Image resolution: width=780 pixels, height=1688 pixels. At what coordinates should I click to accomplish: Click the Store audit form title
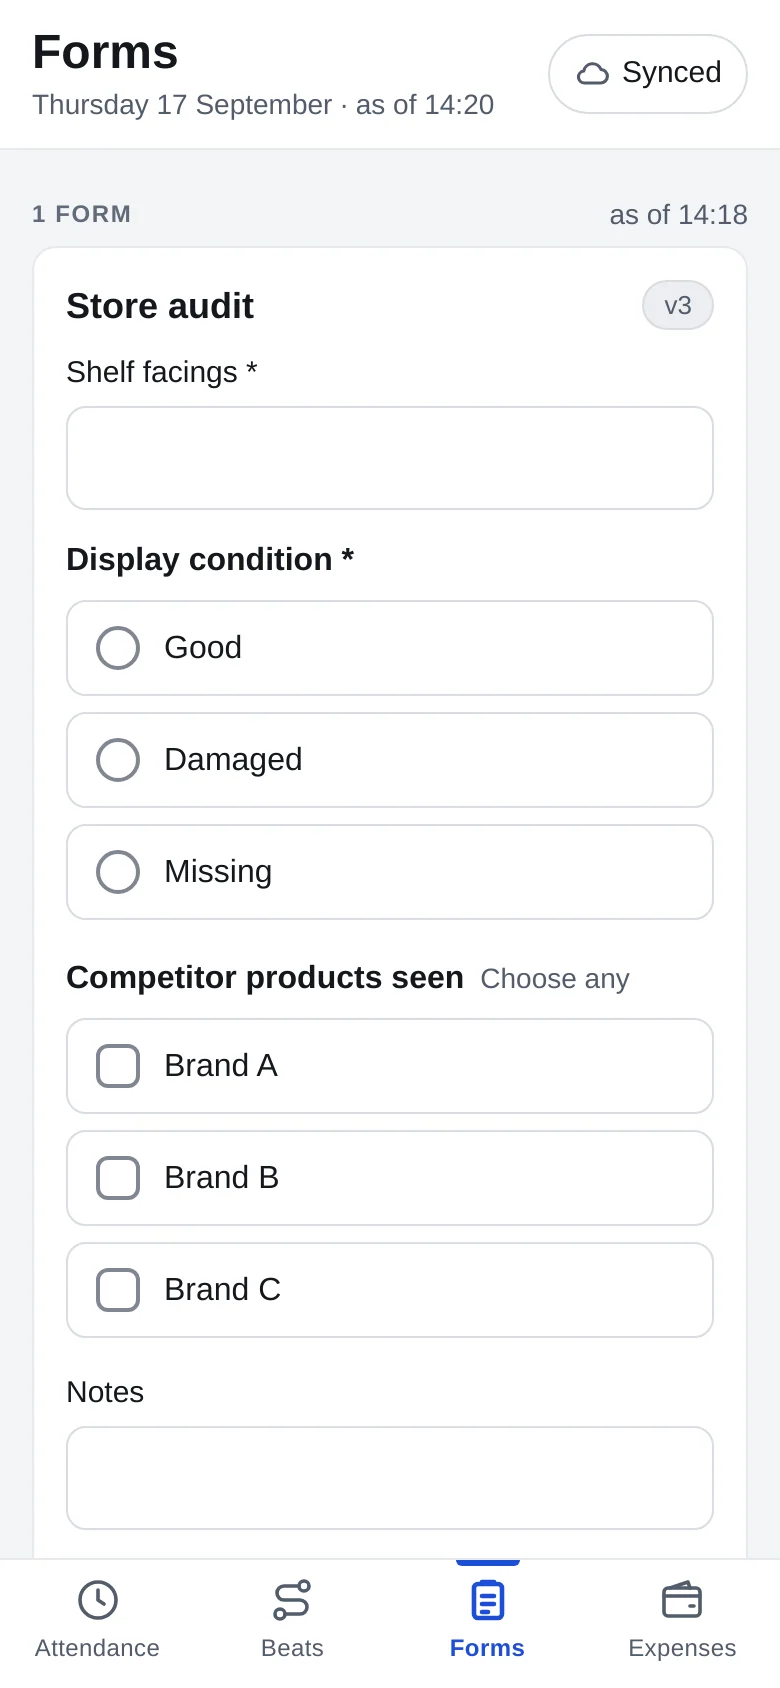[x=160, y=306]
